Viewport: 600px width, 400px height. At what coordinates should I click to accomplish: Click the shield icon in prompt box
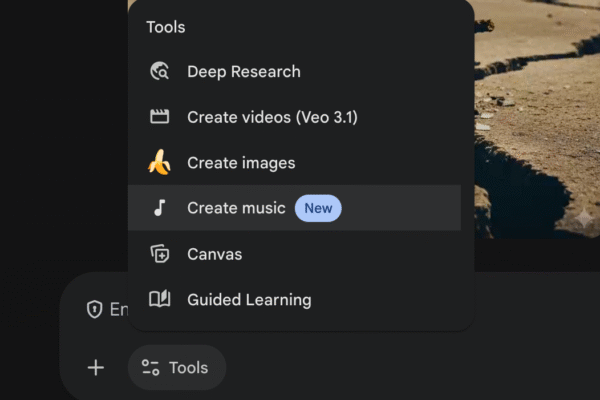tap(95, 309)
